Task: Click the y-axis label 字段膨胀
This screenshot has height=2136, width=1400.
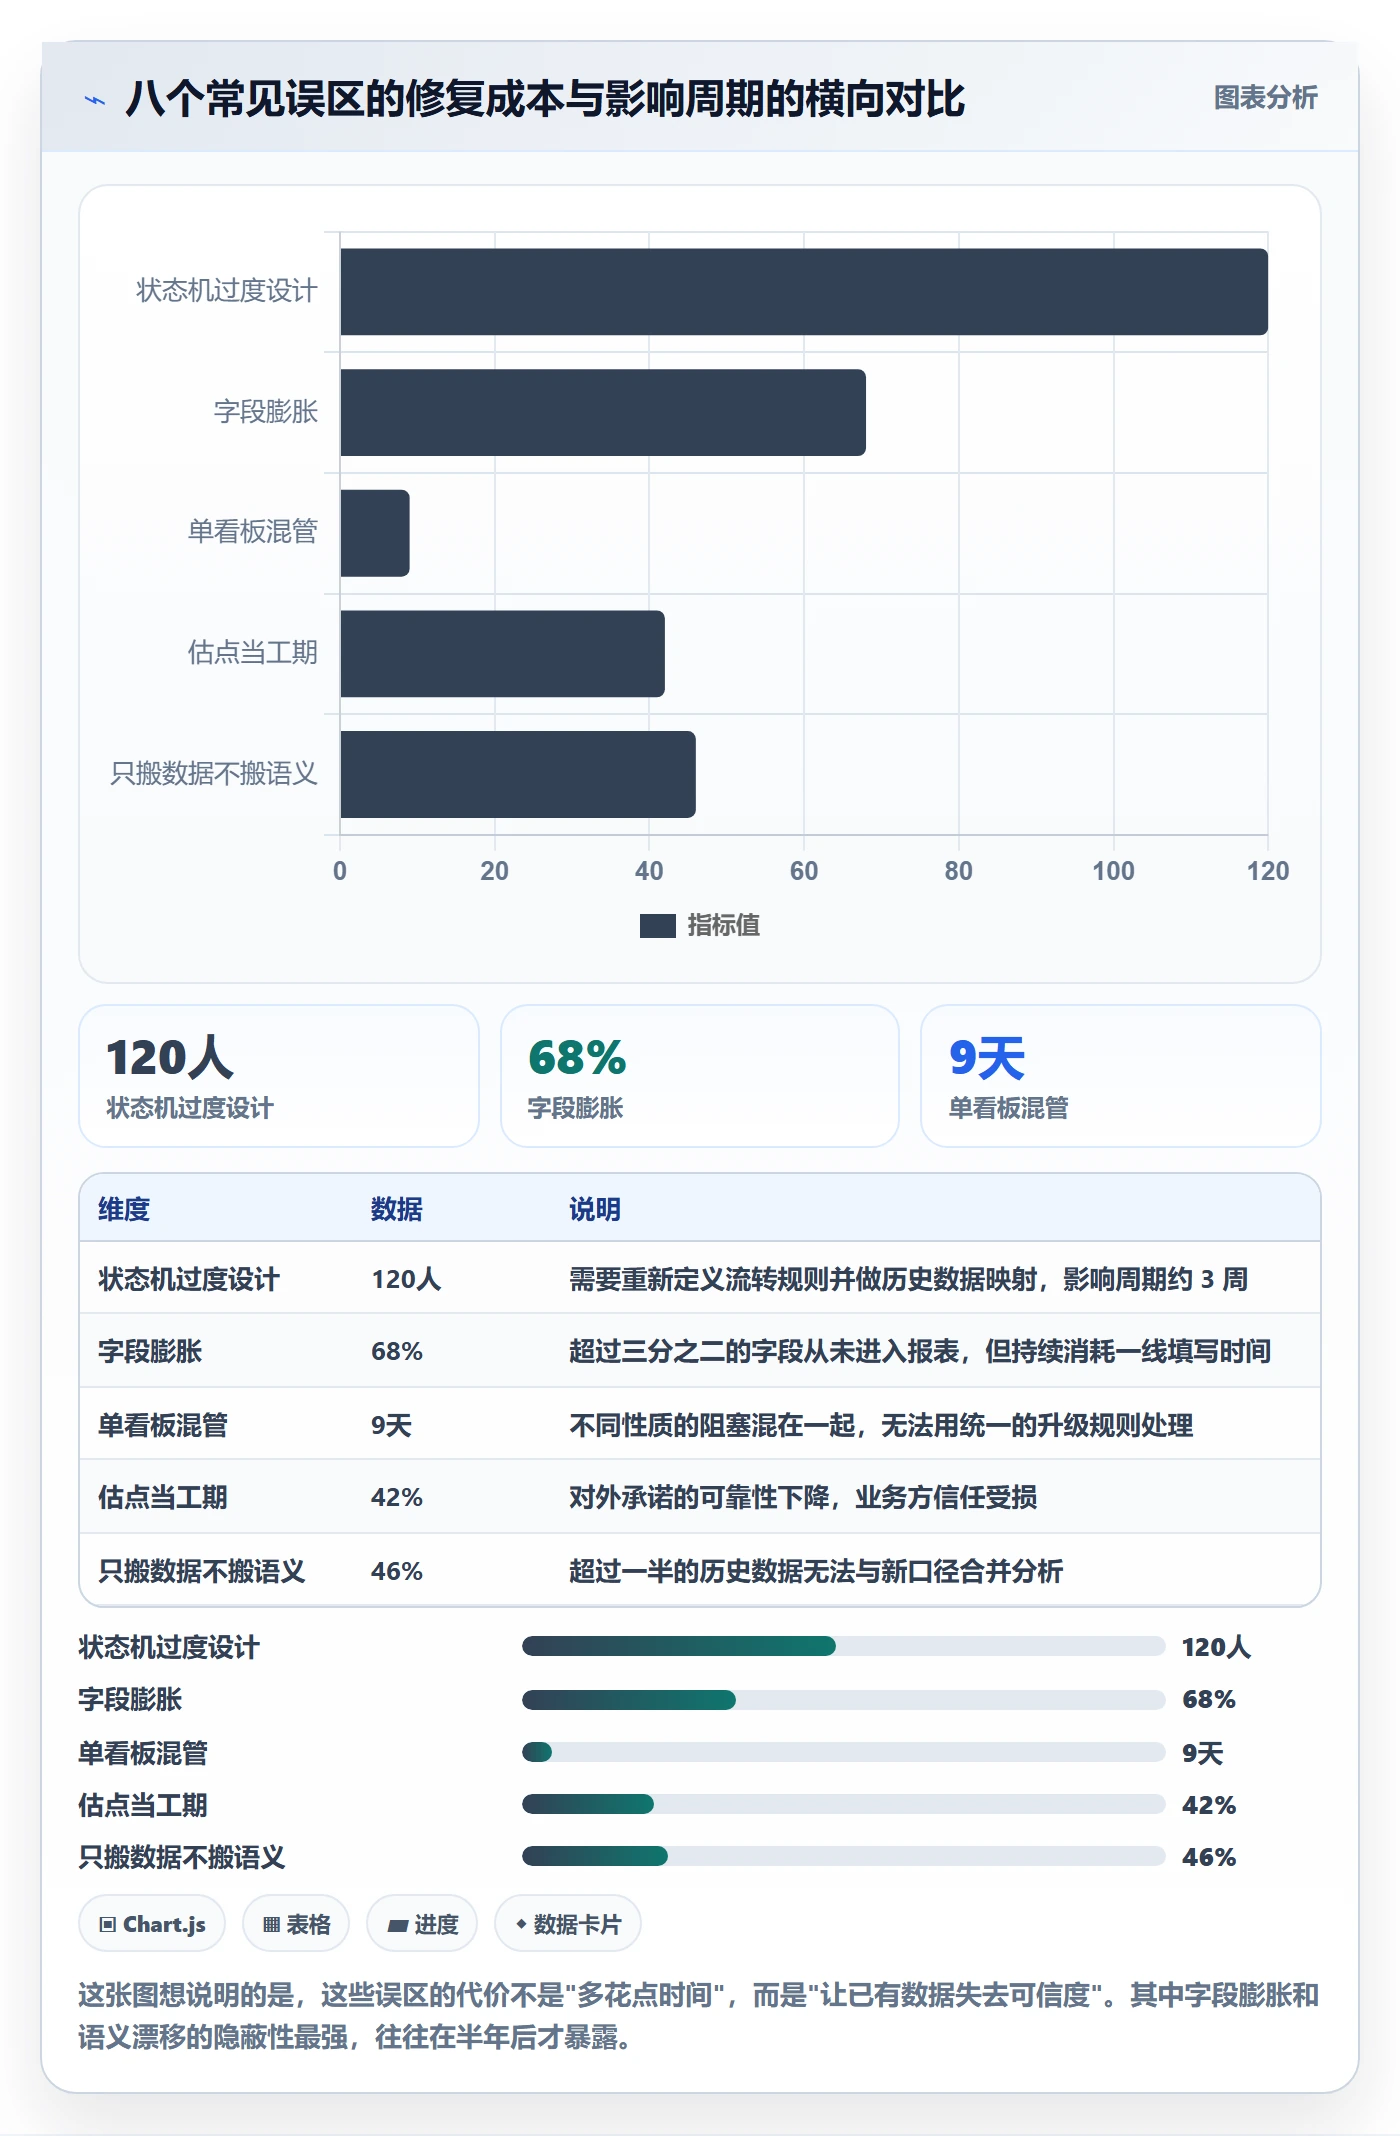Action: [x=266, y=411]
